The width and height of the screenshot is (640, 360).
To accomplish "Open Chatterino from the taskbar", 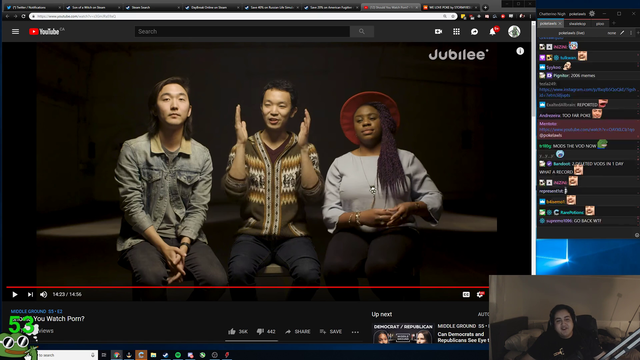I will click(141, 355).
